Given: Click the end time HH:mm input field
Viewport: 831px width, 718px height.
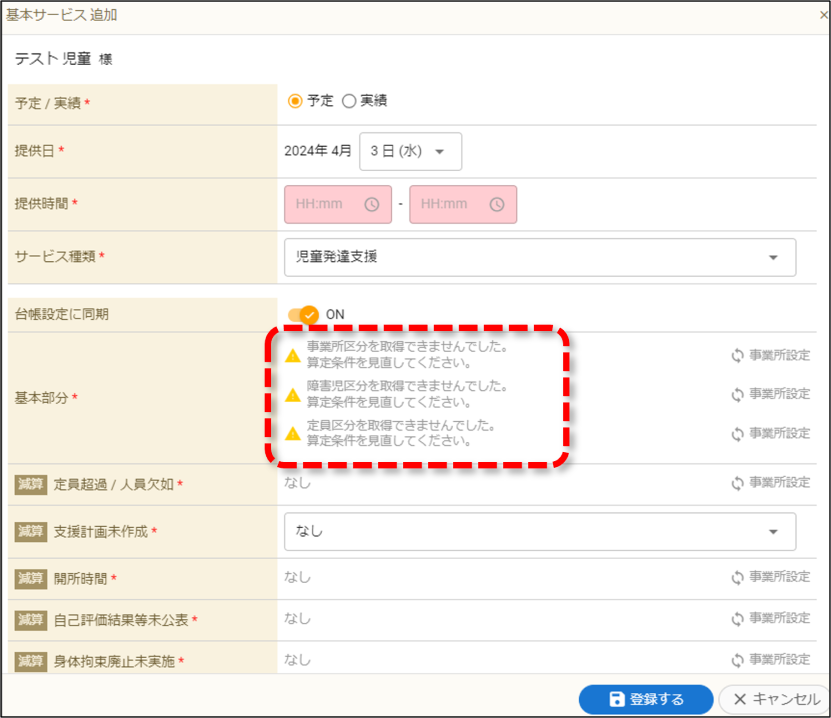Looking at the screenshot, I should pyautogui.click(x=463, y=205).
